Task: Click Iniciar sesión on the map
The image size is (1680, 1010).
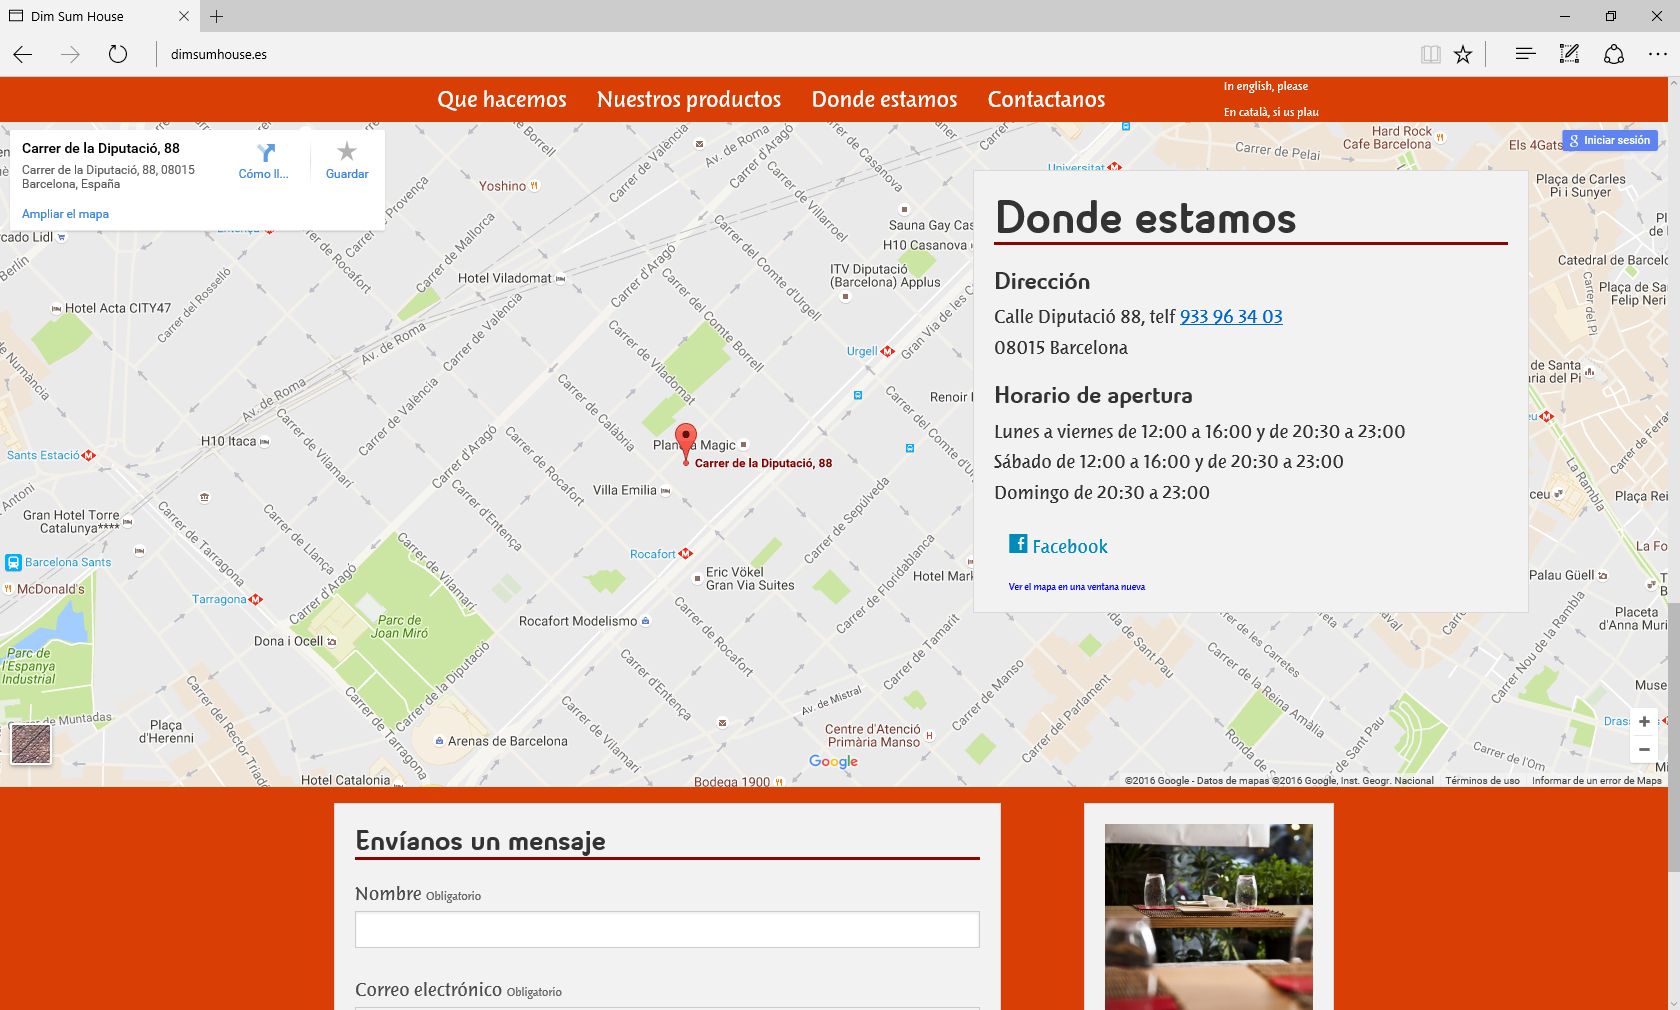Action: point(1610,140)
